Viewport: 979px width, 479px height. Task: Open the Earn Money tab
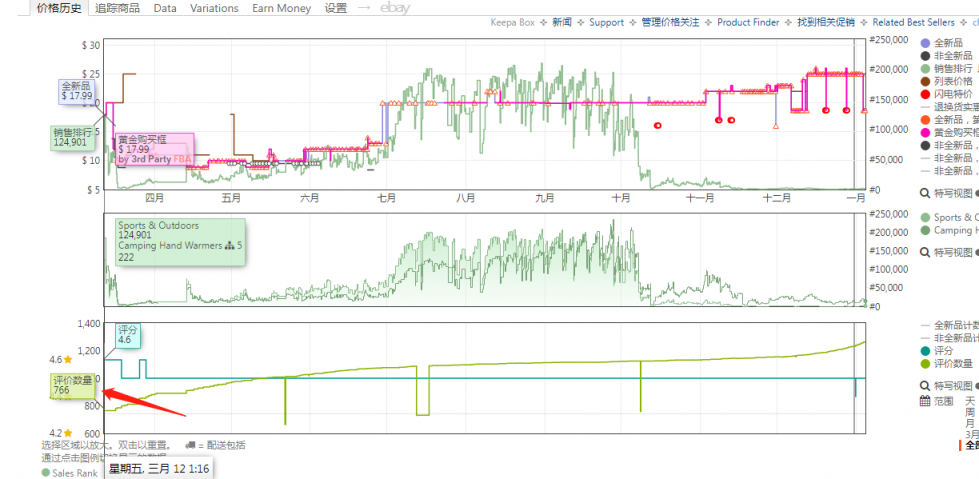[x=282, y=8]
